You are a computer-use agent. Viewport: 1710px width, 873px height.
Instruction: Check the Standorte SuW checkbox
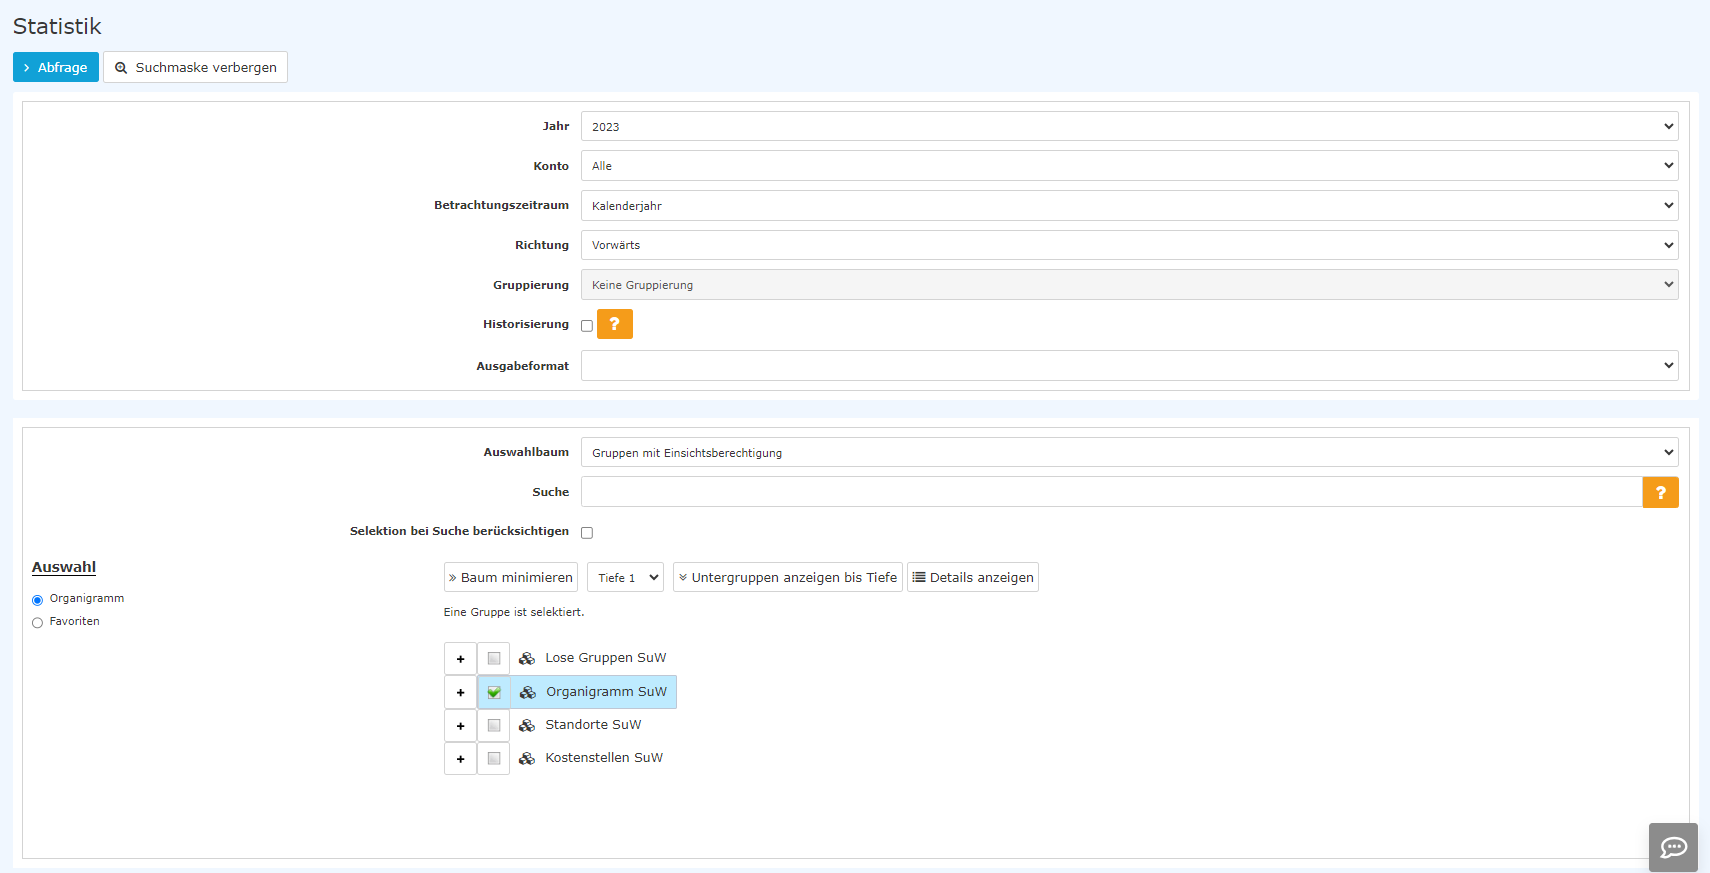[494, 726]
